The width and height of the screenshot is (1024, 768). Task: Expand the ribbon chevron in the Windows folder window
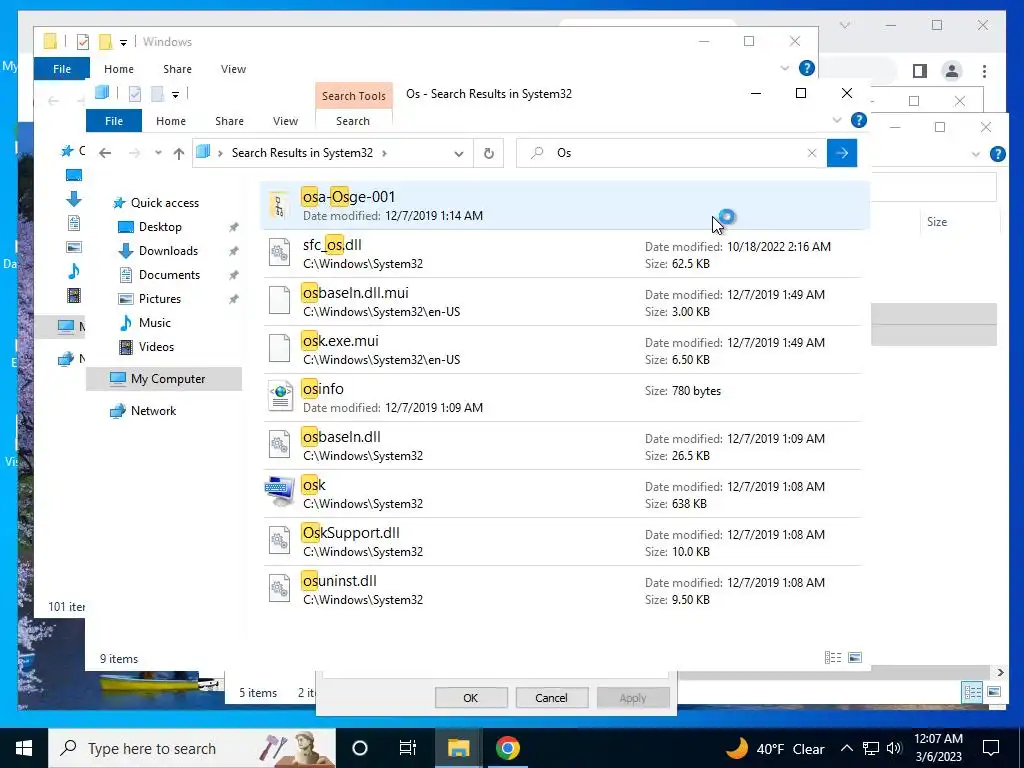(784, 68)
